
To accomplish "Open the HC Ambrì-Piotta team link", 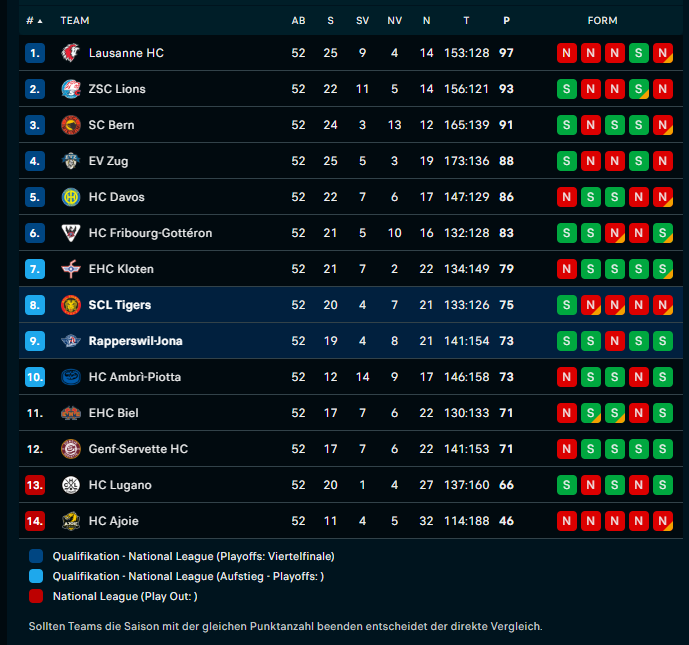I will point(134,377).
